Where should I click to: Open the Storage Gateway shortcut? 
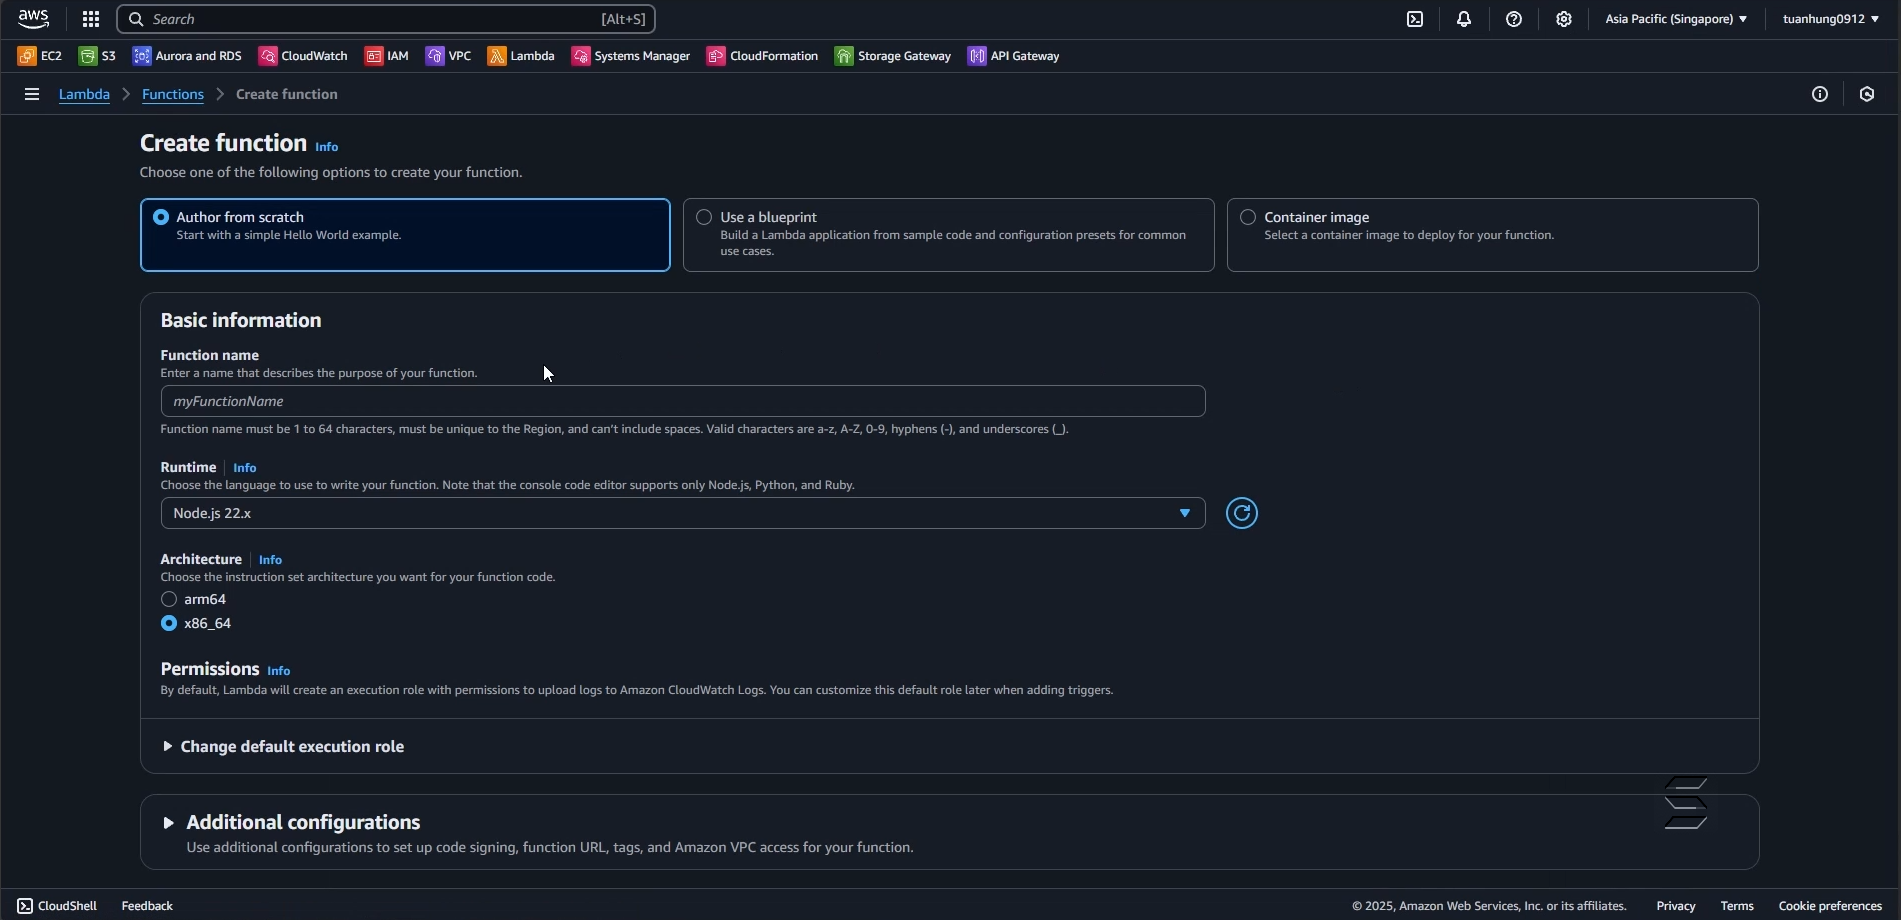pyautogui.click(x=893, y=56)
